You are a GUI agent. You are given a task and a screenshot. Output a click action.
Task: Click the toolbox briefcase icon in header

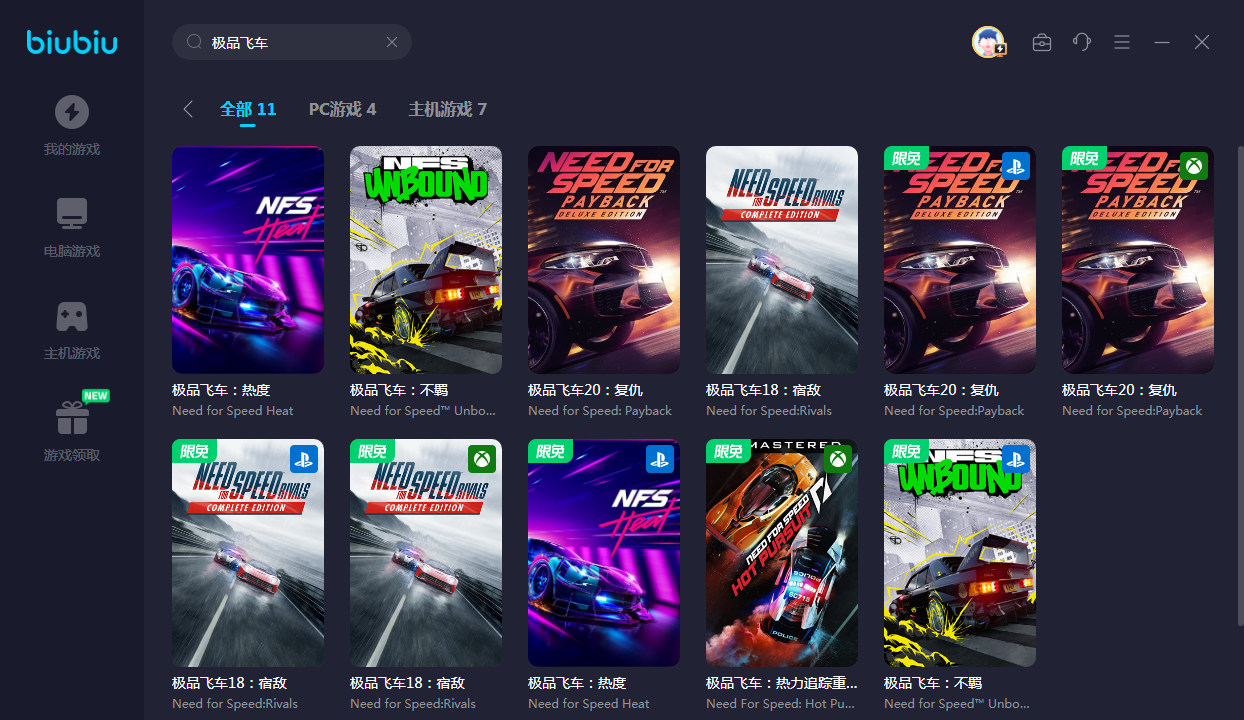tap(1041, 42)
